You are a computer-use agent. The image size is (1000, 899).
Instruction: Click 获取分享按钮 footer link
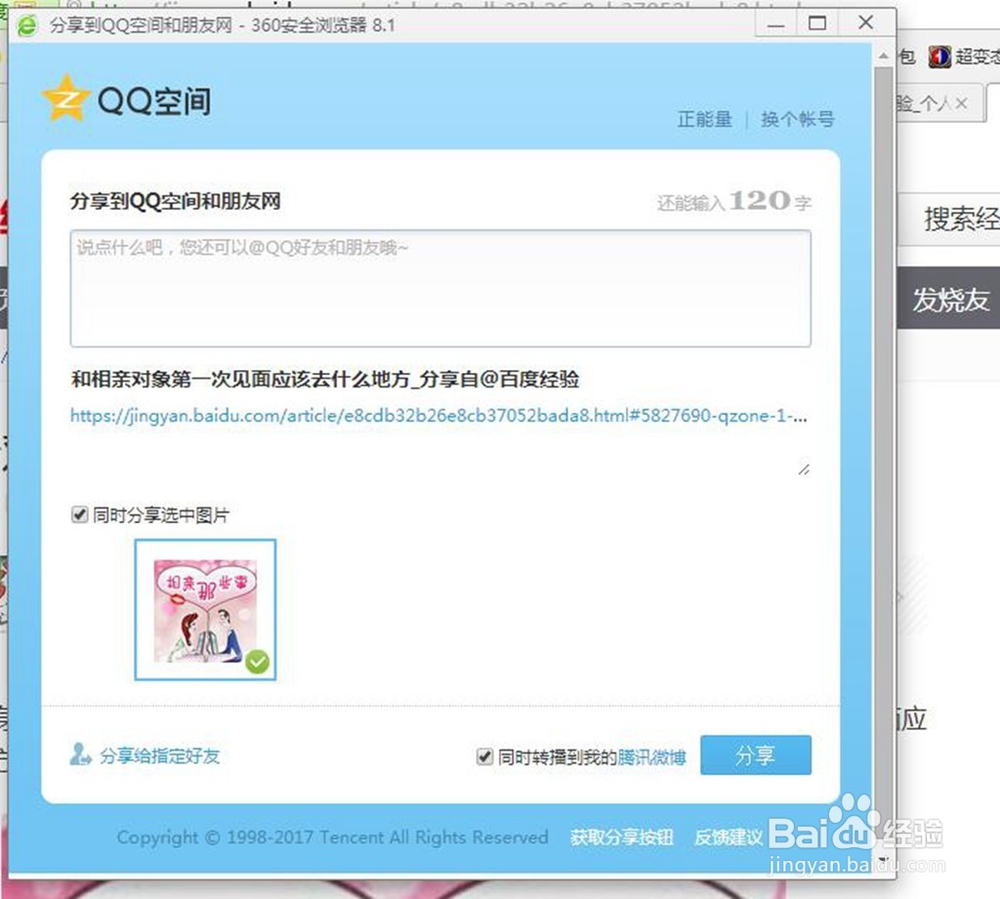coord(622,837)
